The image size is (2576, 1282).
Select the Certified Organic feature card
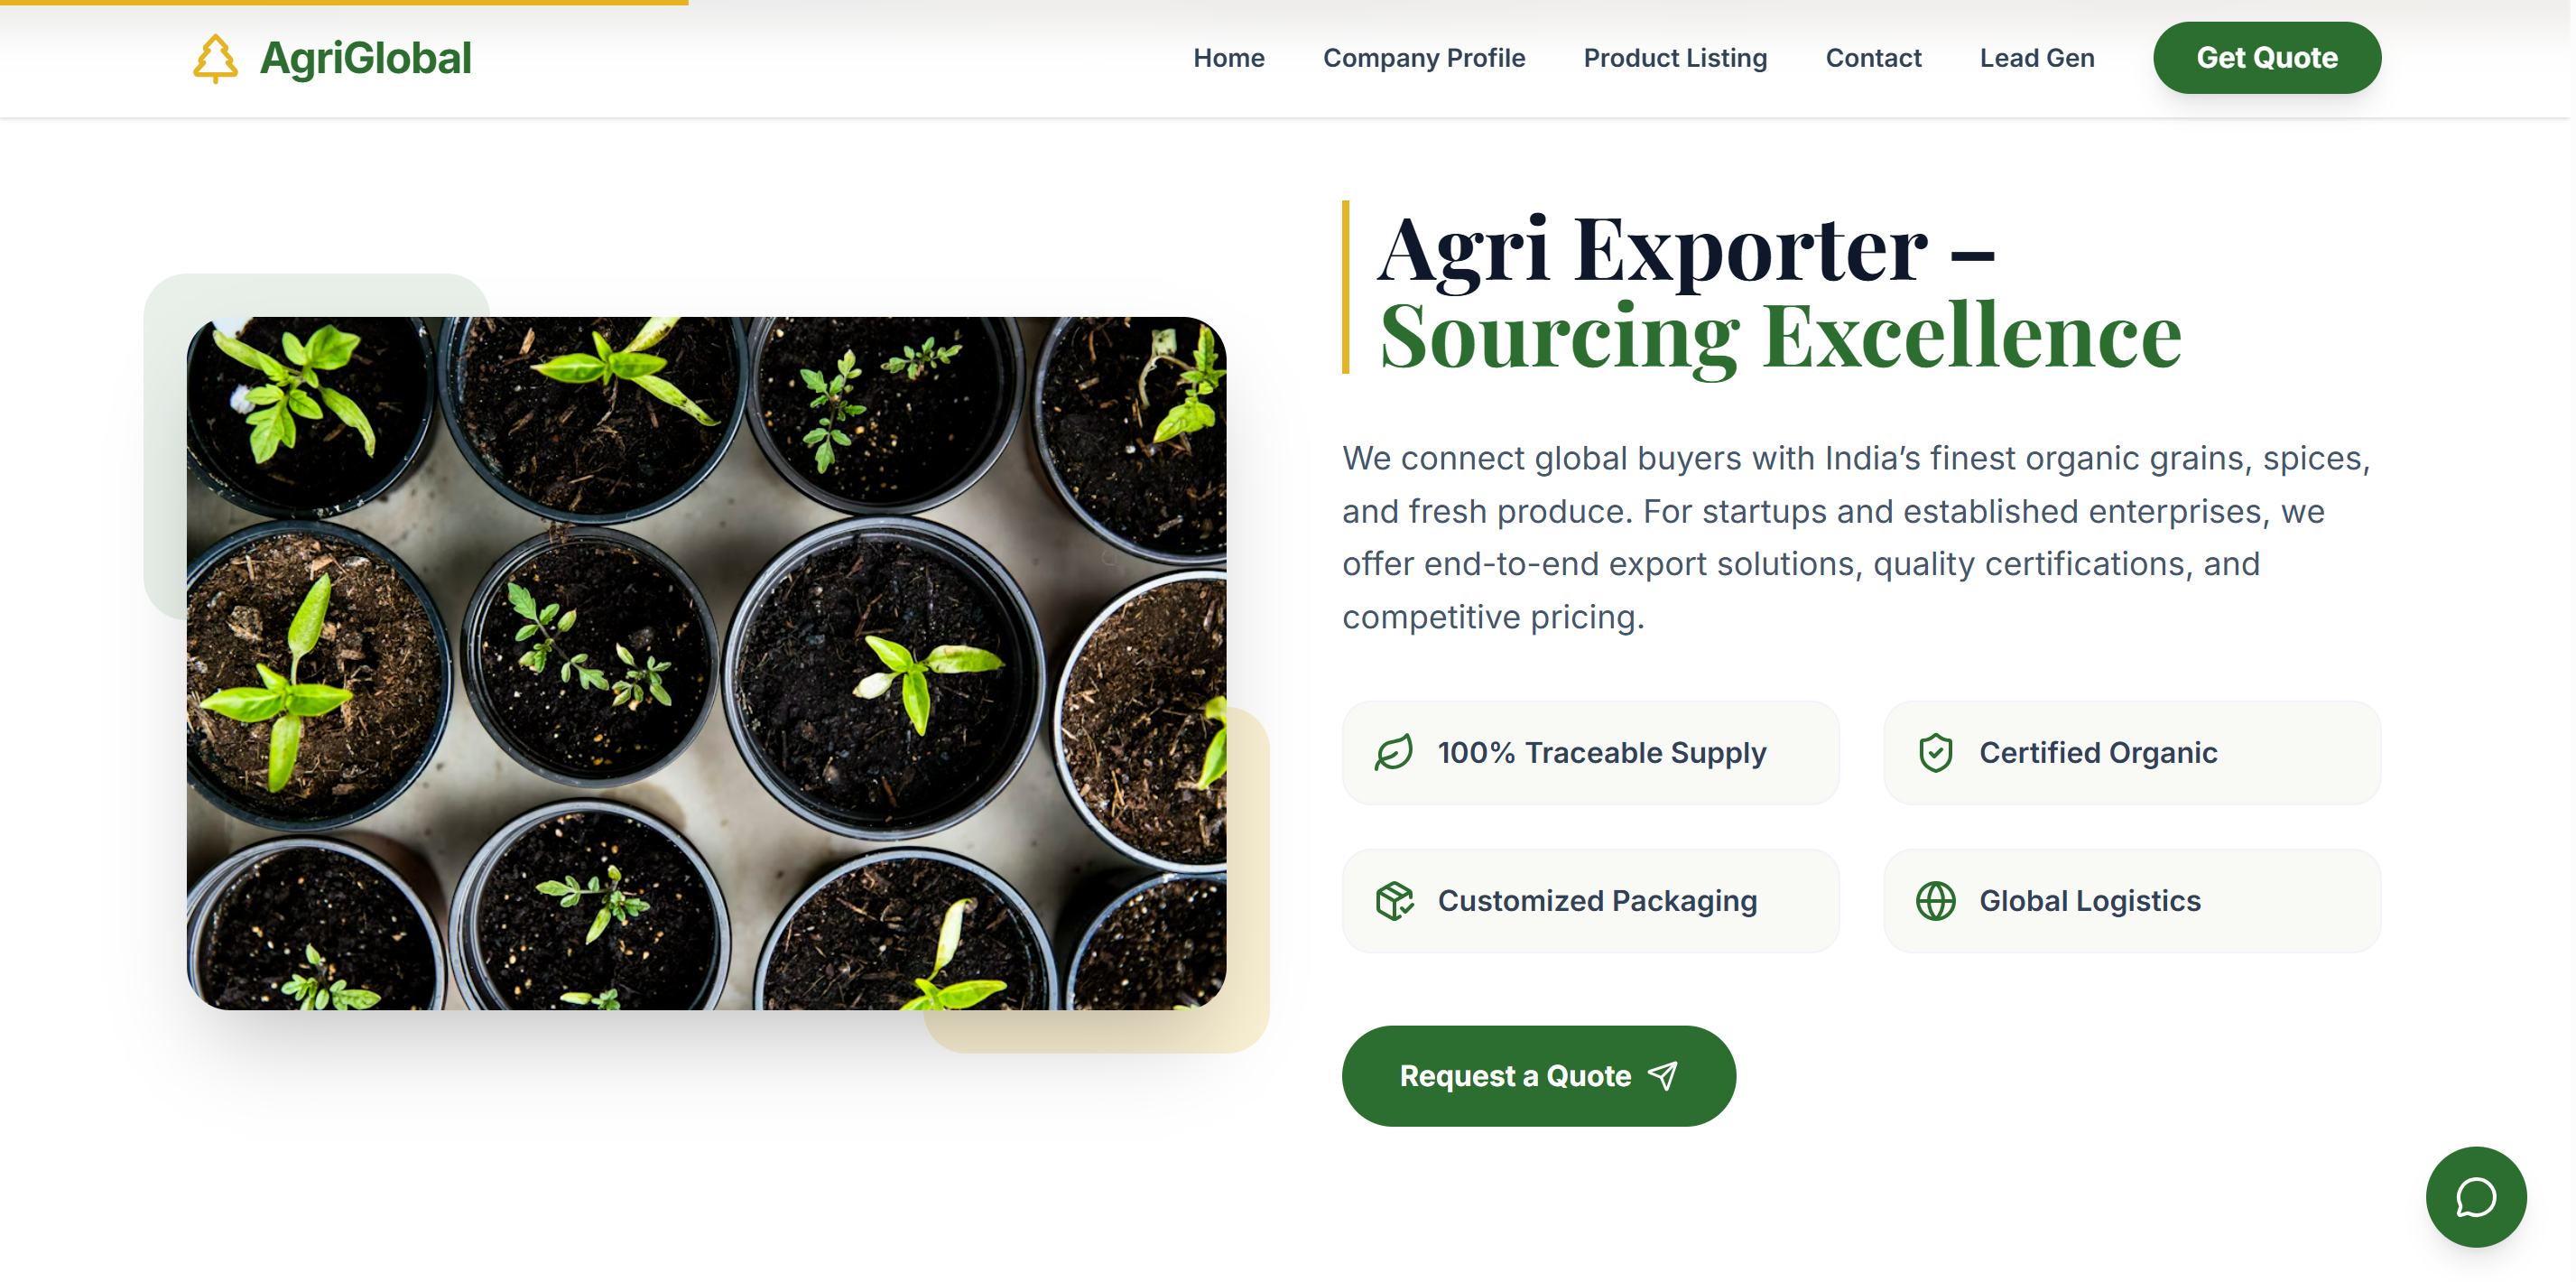[x=2131, y=753]
